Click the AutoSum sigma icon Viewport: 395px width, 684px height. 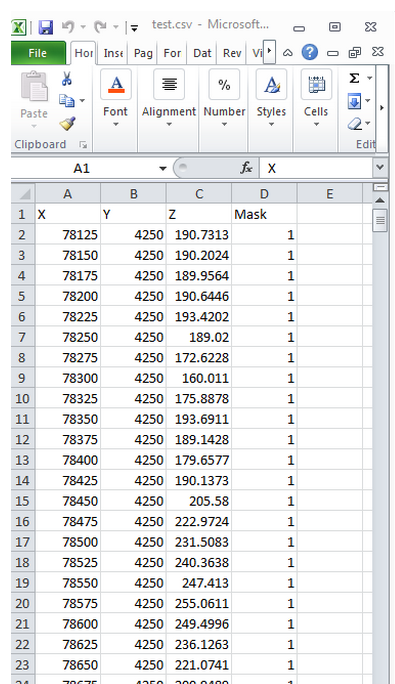[354, 79]
